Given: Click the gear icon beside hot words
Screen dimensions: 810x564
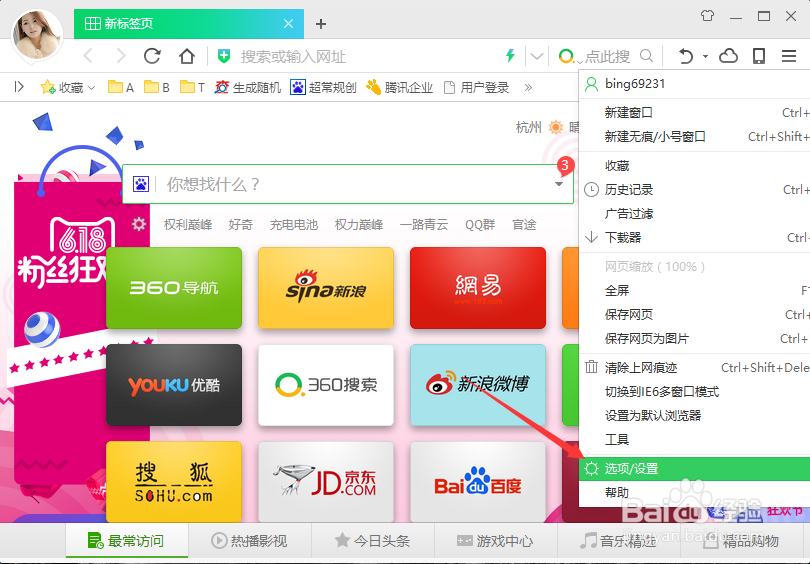Looking at the screenshot, I should coord(138,224).
